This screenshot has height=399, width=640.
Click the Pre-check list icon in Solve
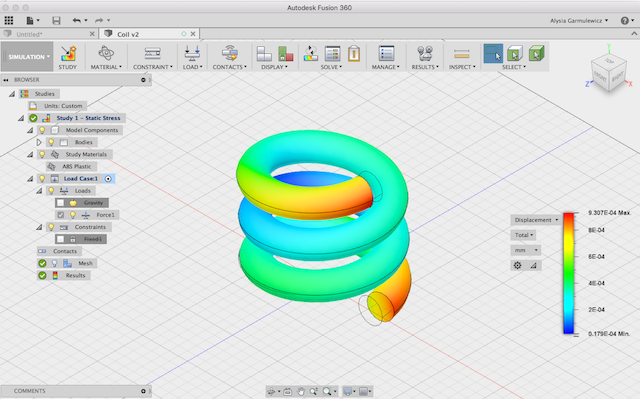(x=333, y=53)
